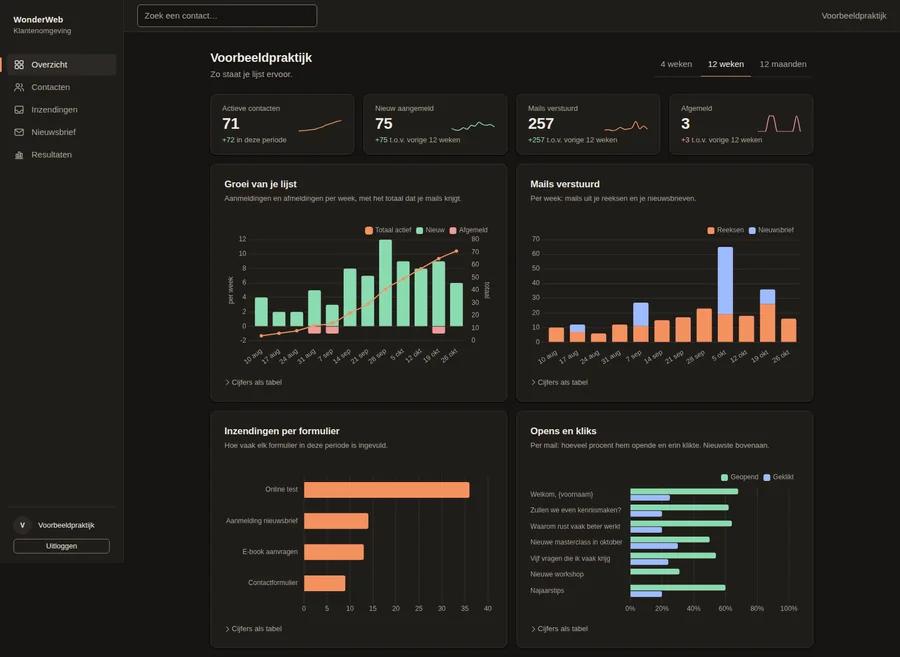Toggle the Afgemeld legend item in Groei chart

point(468,230)
